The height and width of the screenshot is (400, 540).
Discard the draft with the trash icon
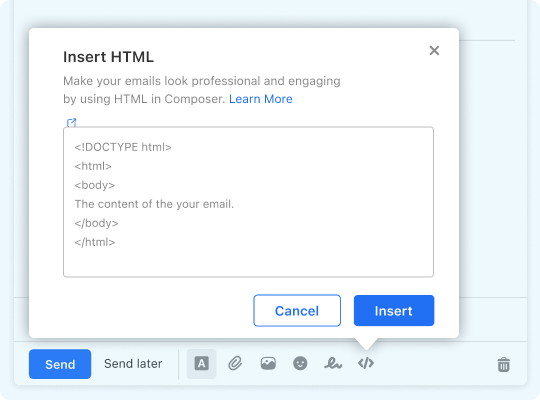[503, 365]
